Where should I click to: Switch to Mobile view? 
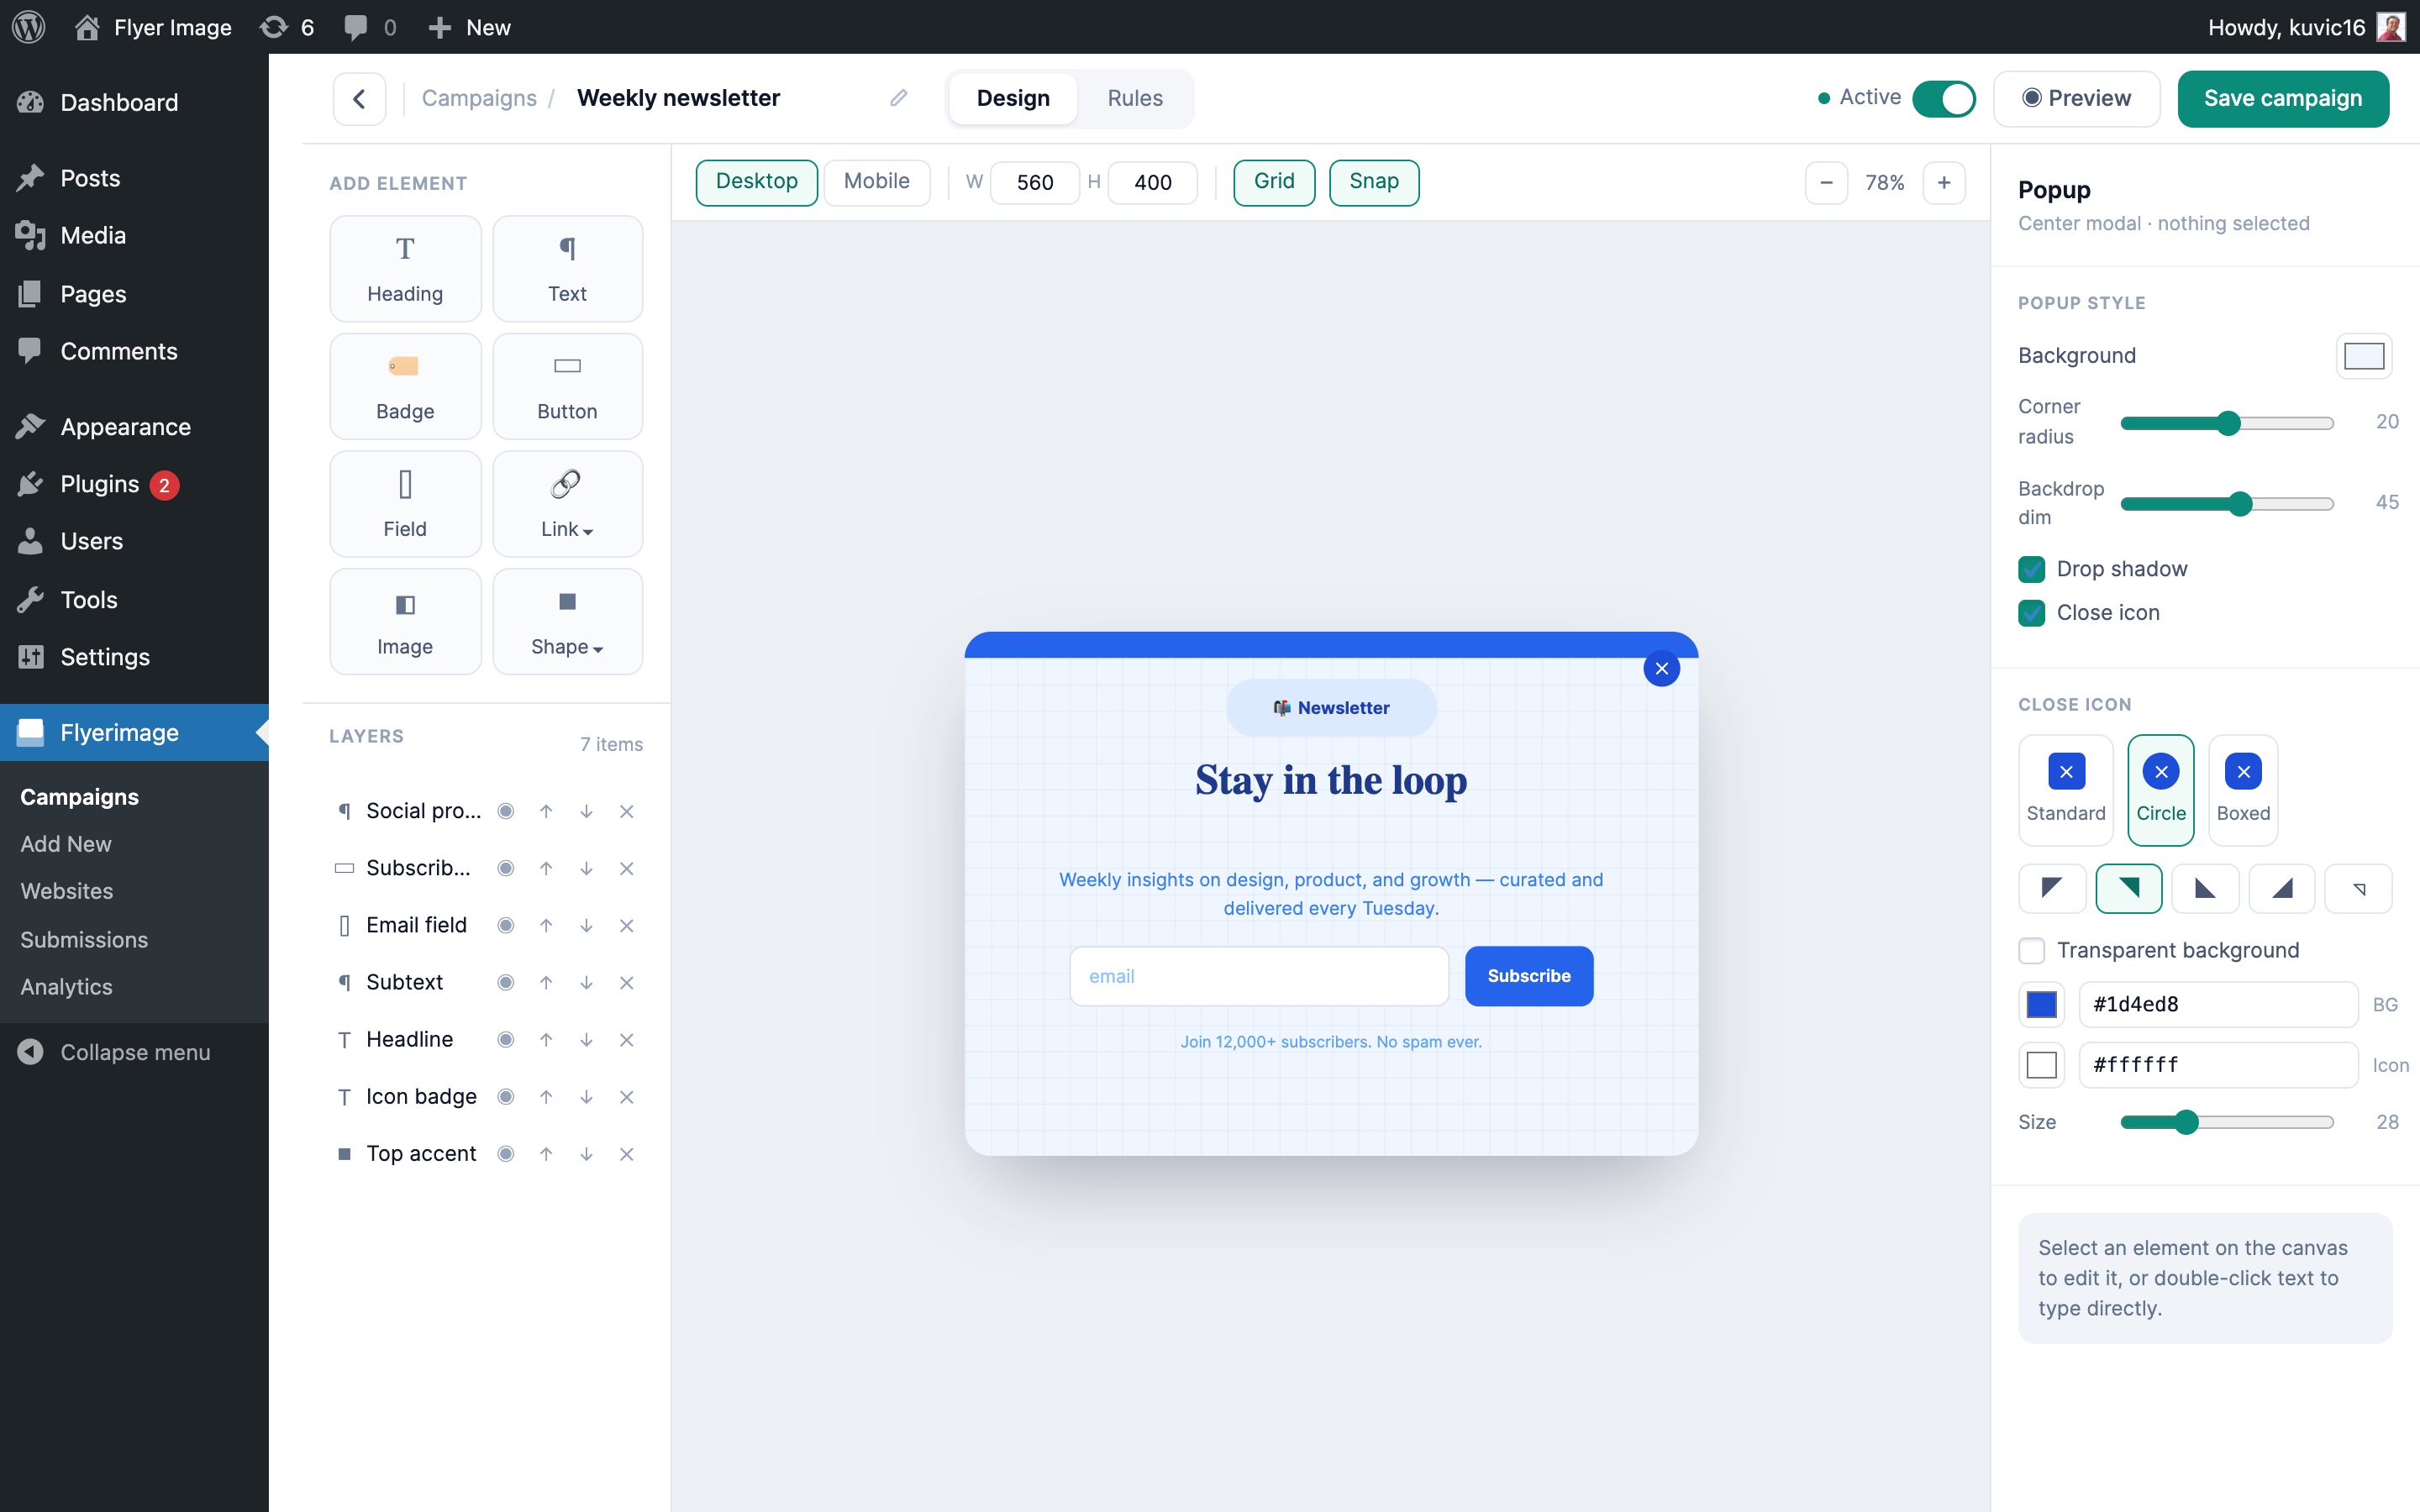(x=876, y=182)
